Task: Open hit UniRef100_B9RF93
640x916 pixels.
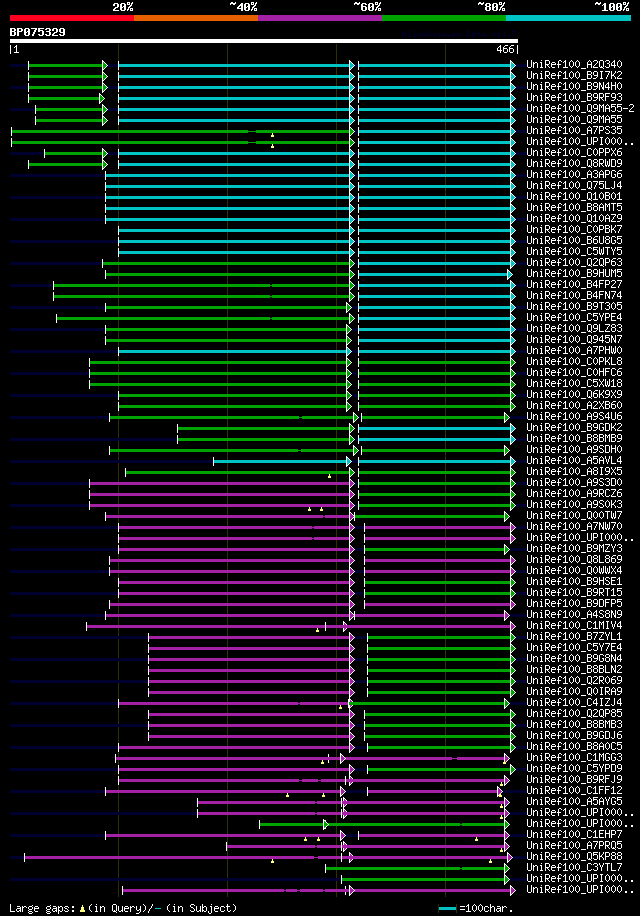Action: [x=574, y=98]
